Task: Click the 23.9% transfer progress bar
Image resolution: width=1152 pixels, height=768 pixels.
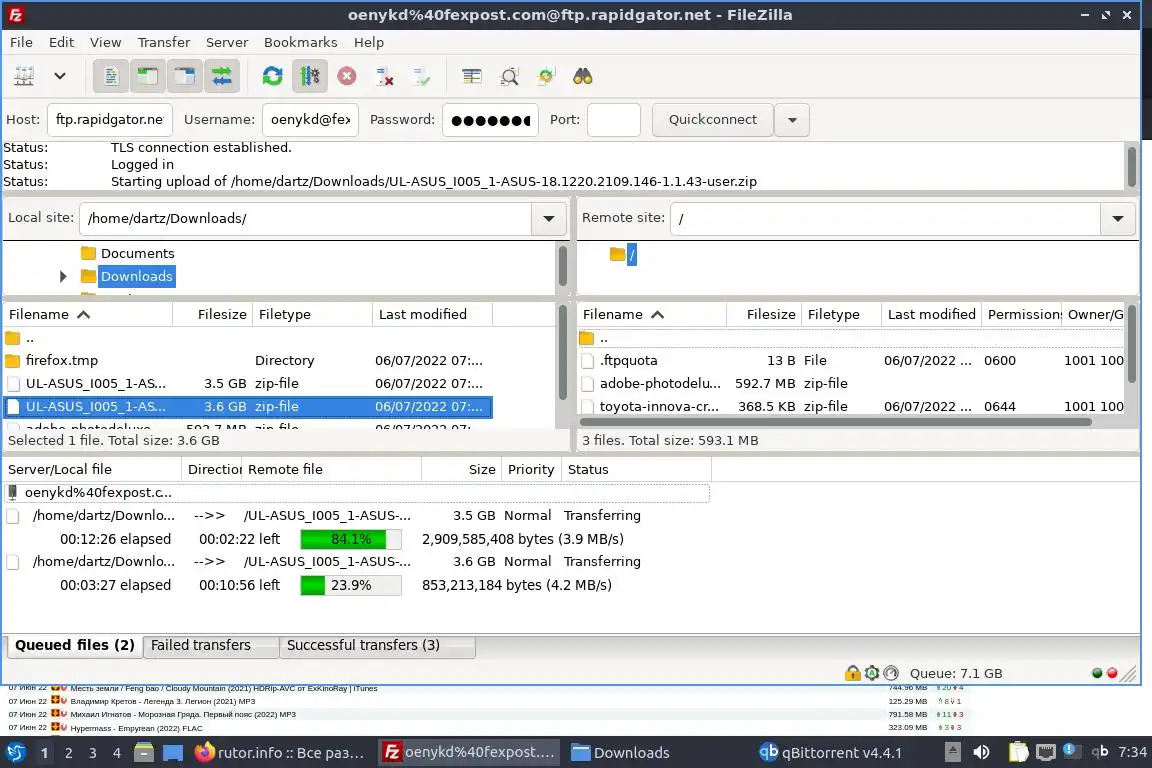Action: point(351,586)
